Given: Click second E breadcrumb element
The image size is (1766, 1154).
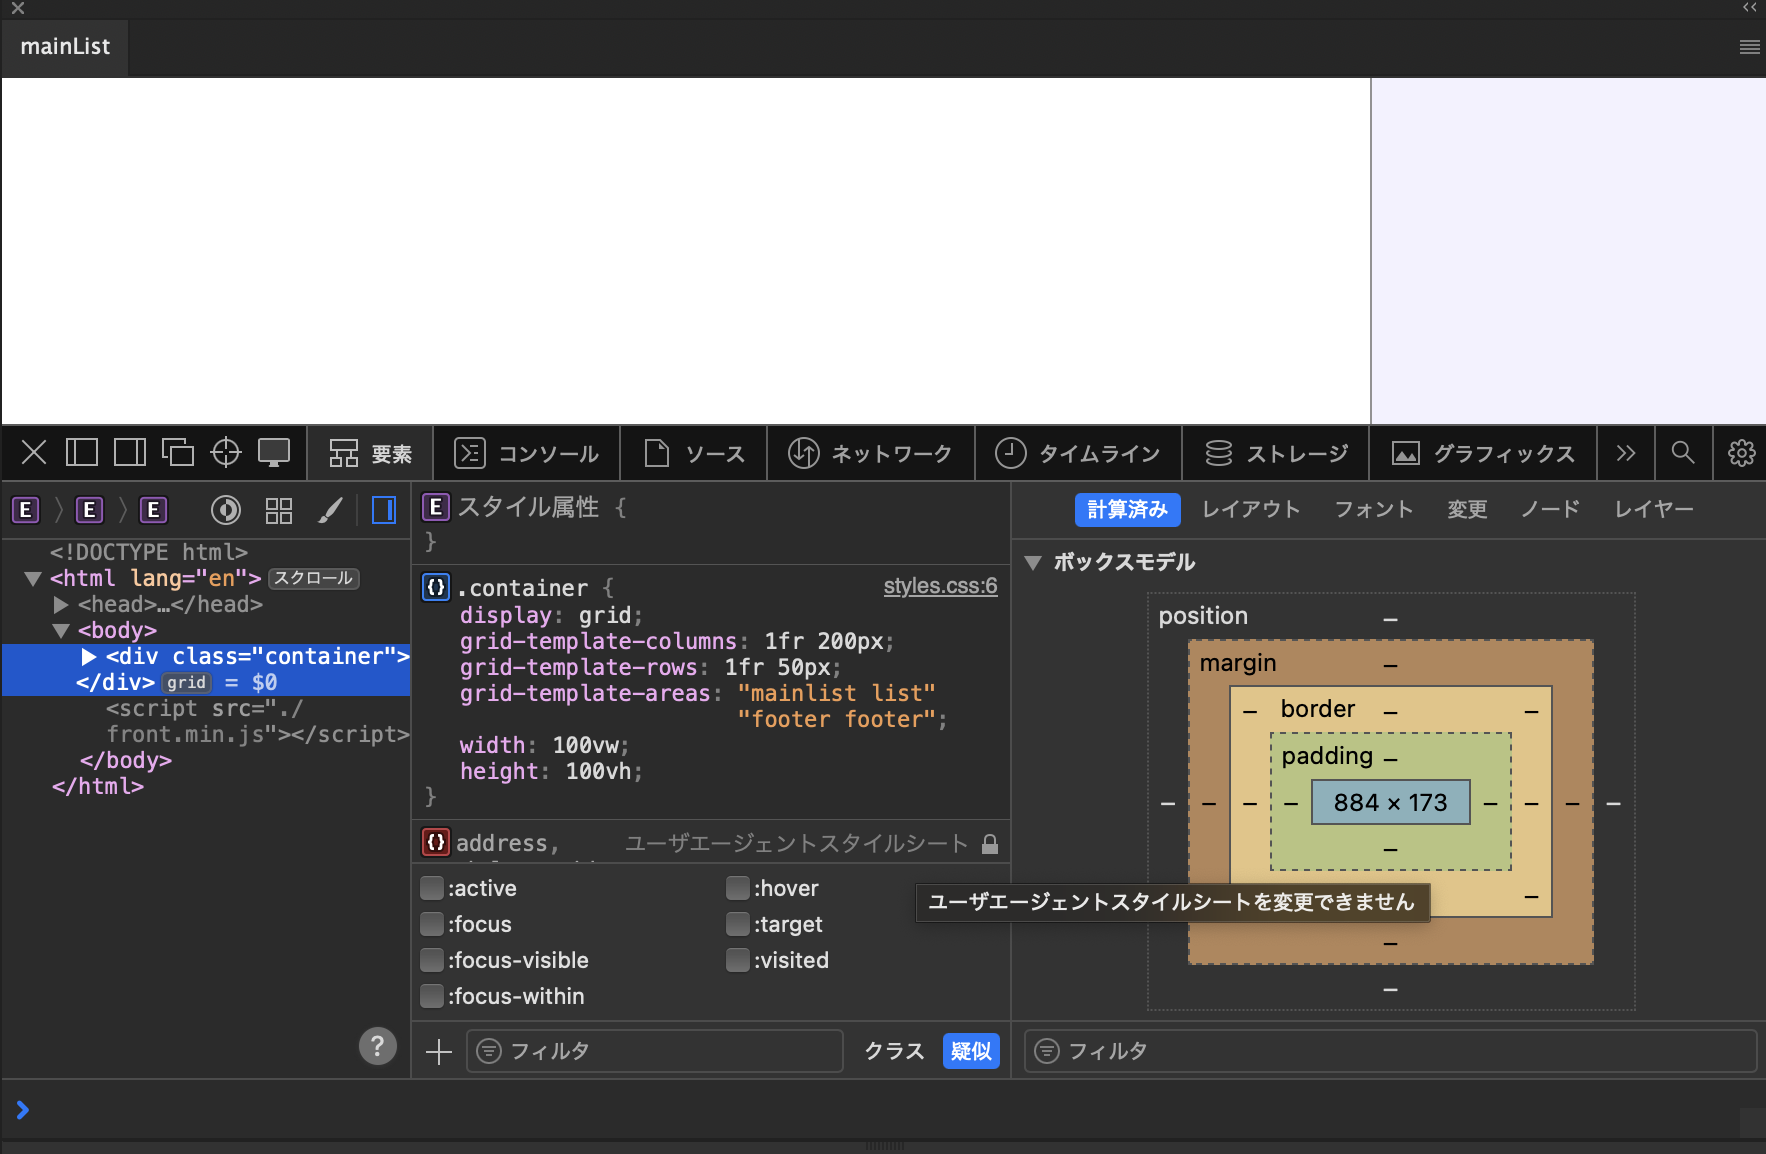Looking at the screenshot, I should pos(90,510).
